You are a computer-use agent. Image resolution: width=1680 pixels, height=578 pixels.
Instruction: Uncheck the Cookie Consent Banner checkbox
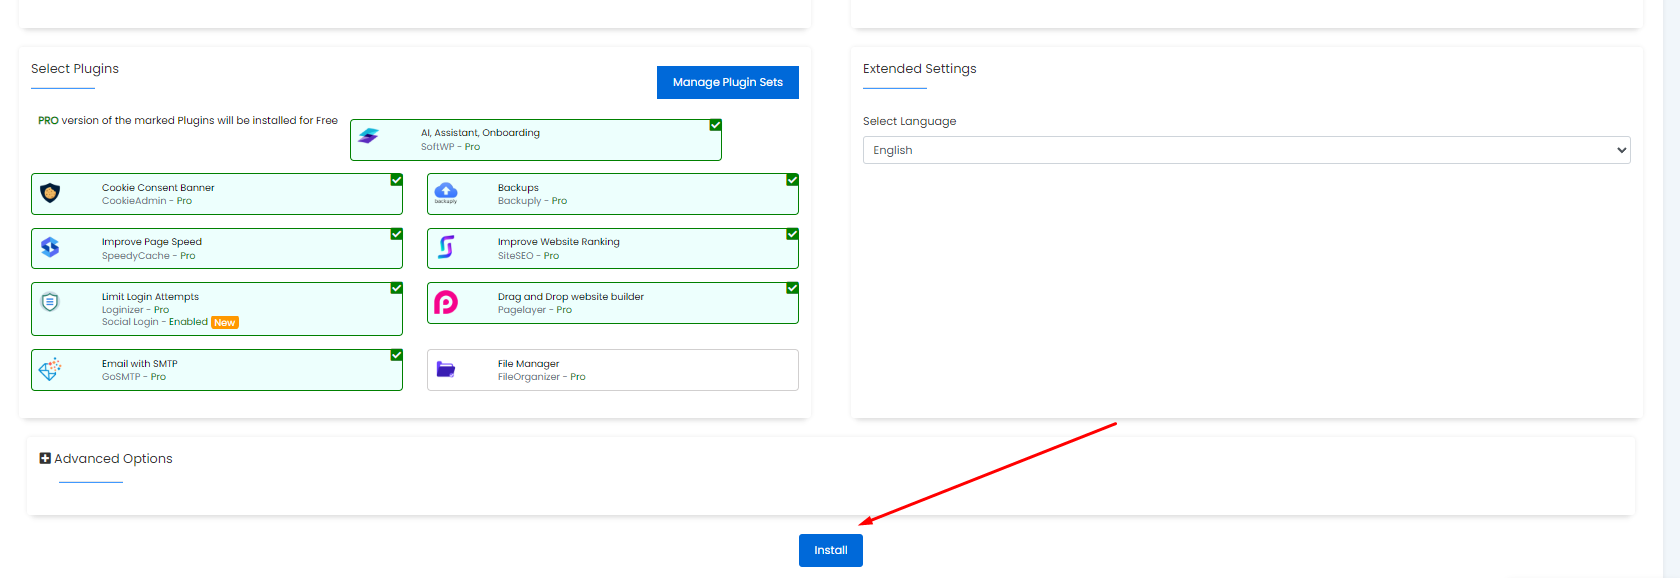396,180
